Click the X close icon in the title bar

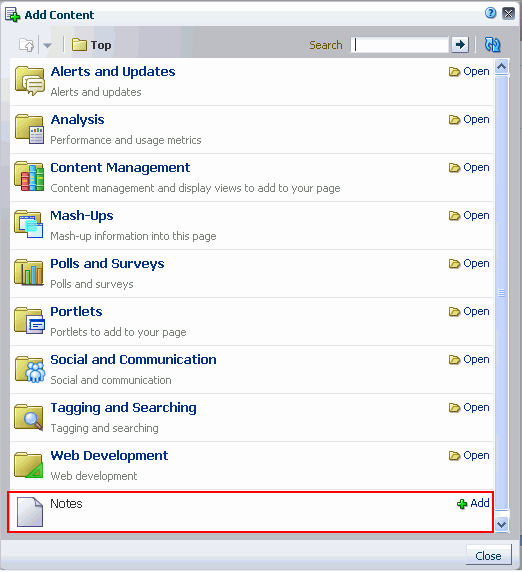[509, 13]
